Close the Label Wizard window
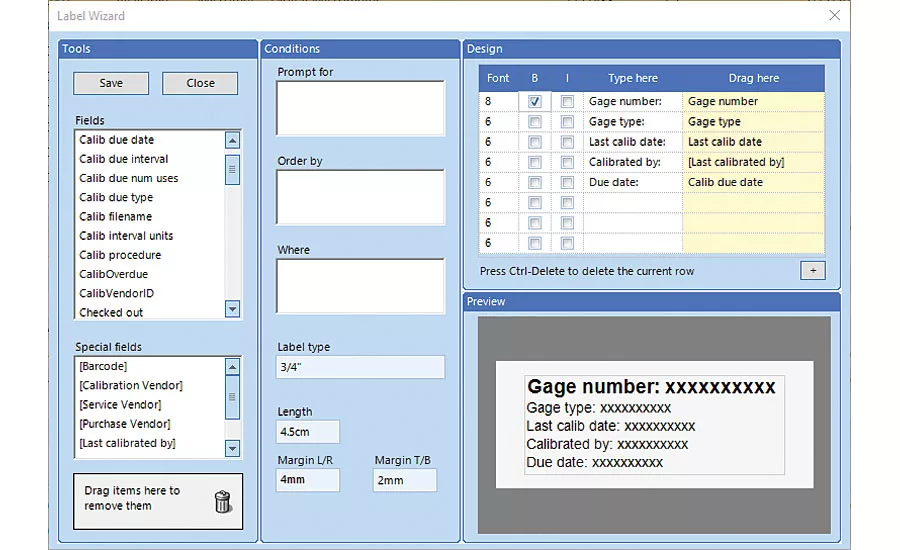 (835, 16)
